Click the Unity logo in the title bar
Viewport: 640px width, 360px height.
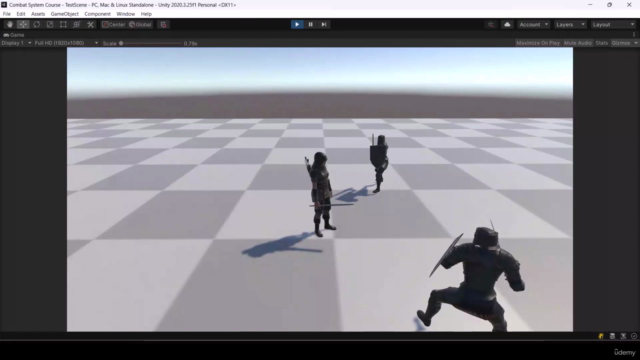(x=4, y=5)
